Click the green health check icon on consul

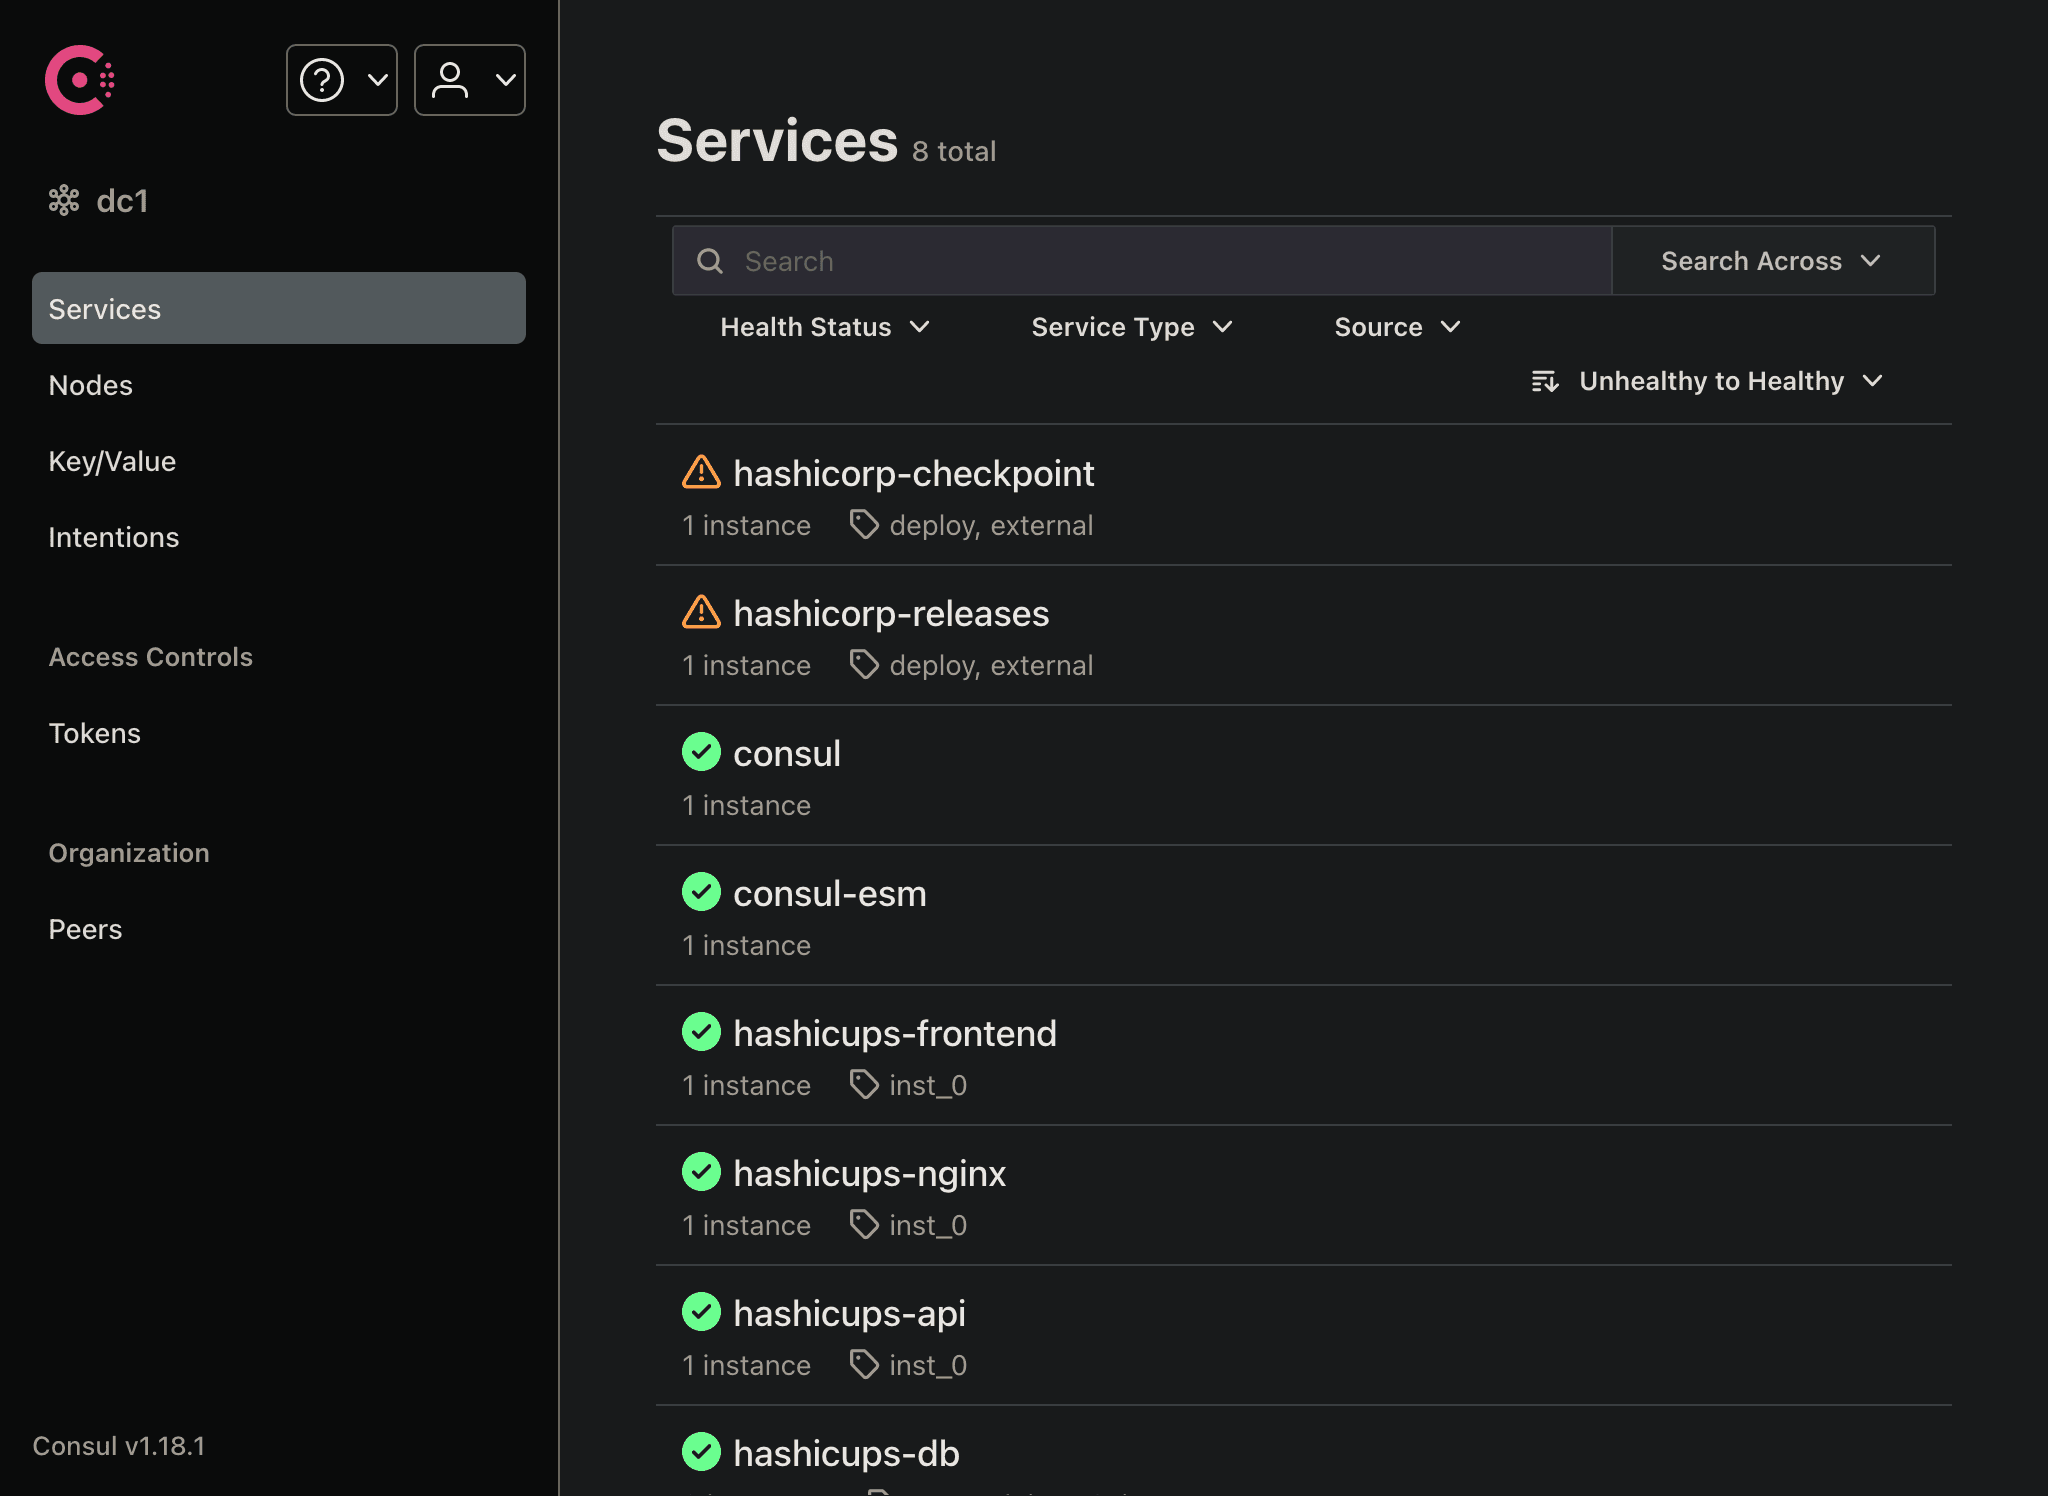tap(700, 752)
